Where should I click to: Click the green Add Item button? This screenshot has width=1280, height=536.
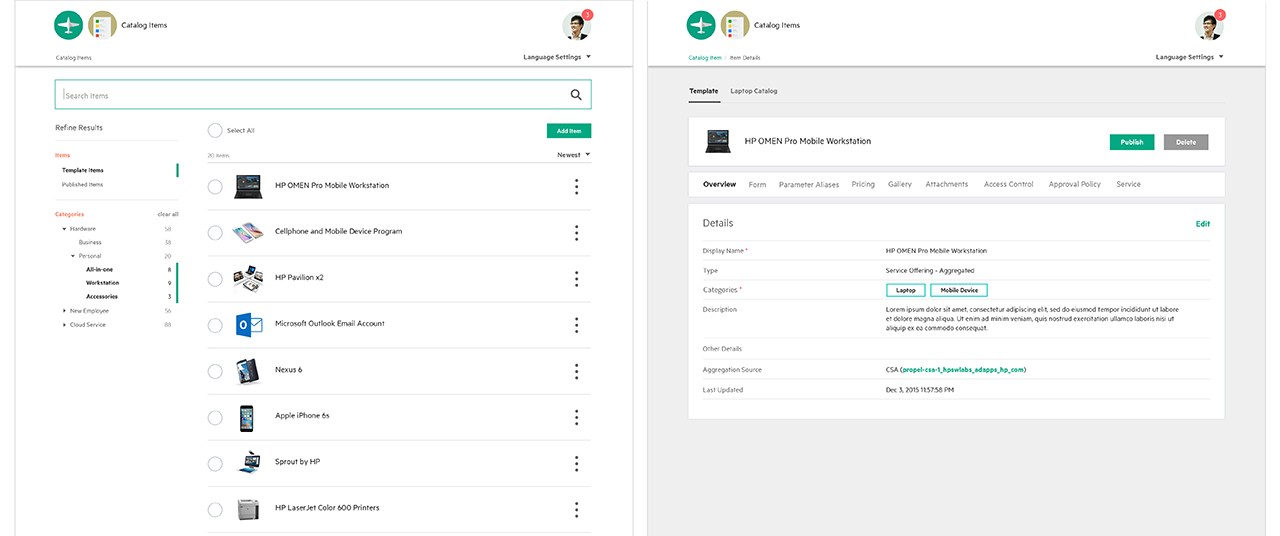click(x=569, y=131)
